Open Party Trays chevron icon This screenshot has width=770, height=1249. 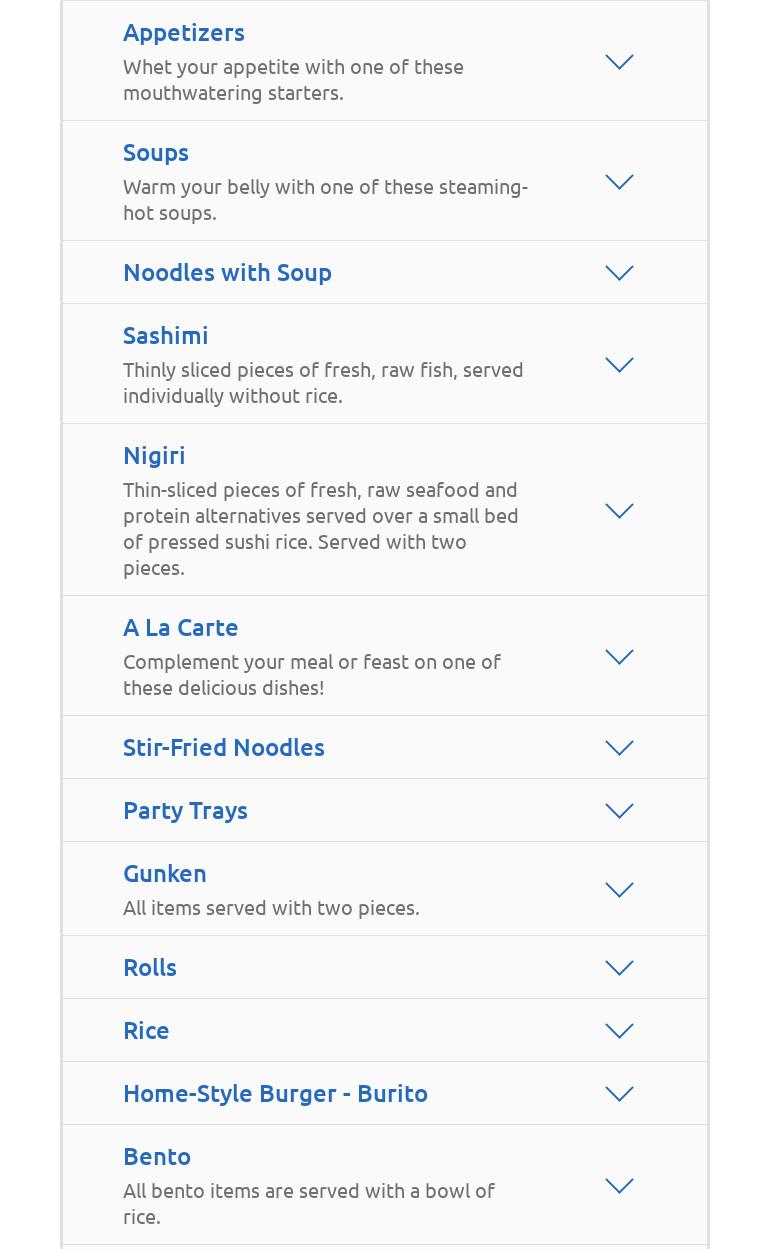[x=619, y=811]
